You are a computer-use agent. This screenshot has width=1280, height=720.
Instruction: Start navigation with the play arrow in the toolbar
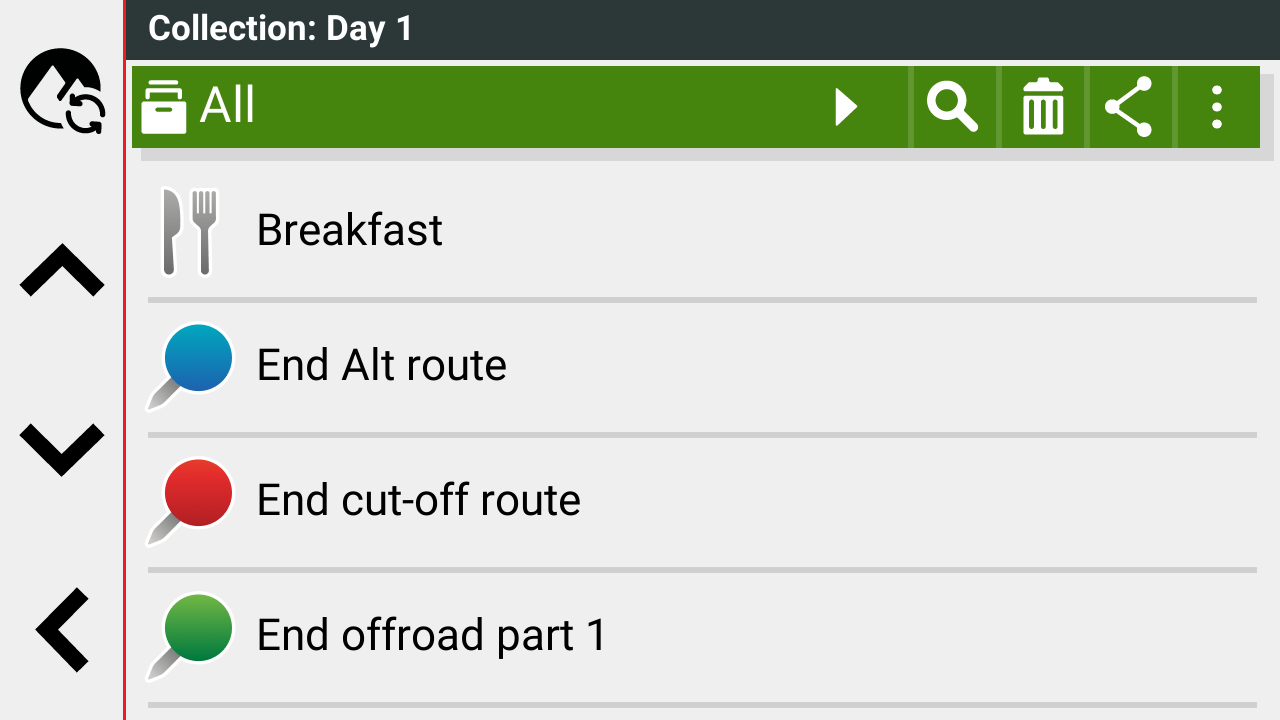(x=845, y=105)
